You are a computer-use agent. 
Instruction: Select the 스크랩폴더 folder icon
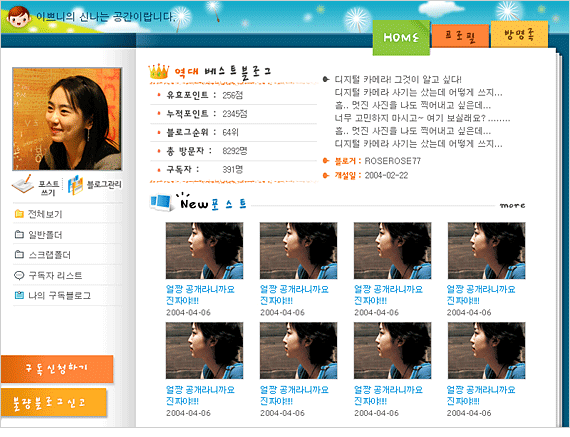19,254
